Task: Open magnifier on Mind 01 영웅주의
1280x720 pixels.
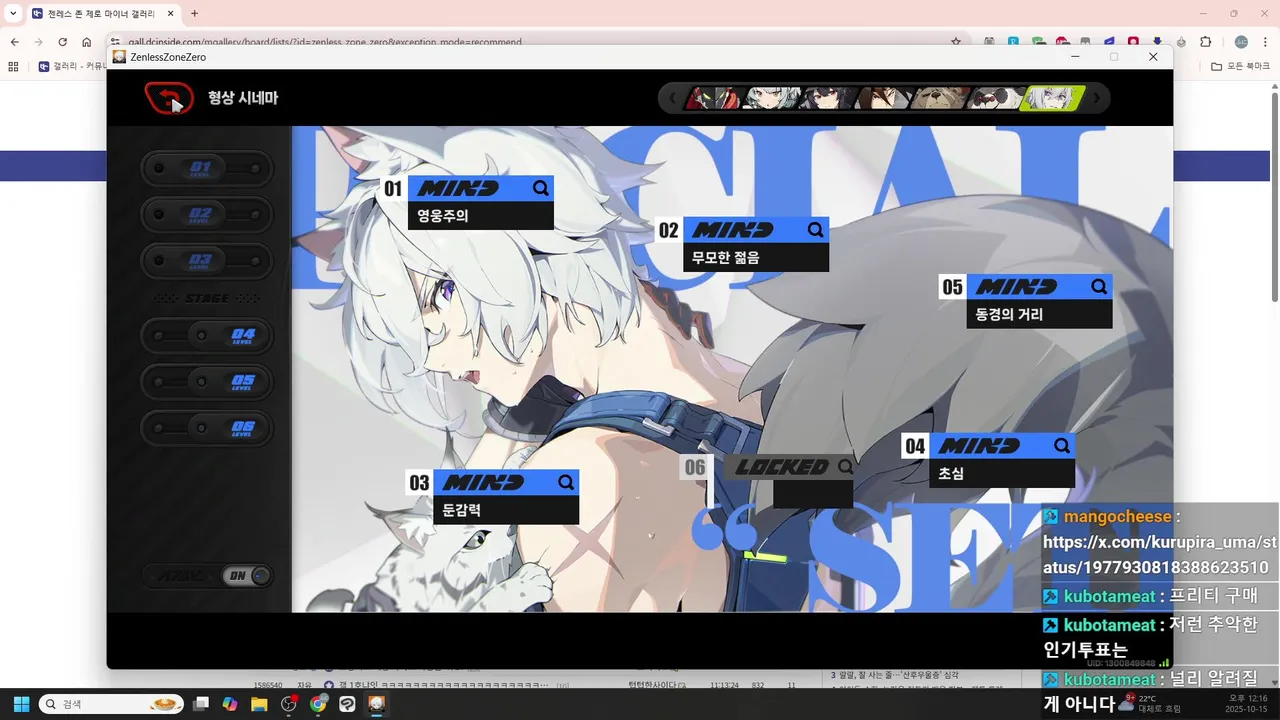Action: tap(540, 188)
